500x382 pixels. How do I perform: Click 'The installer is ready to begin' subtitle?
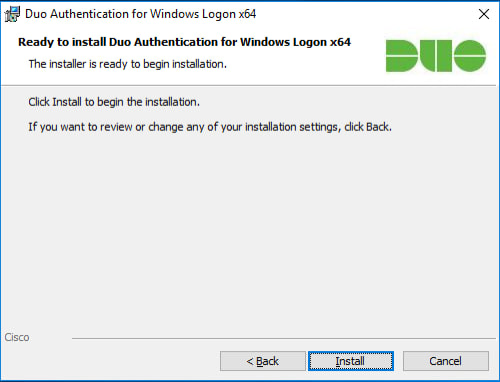tap(128, 64)
